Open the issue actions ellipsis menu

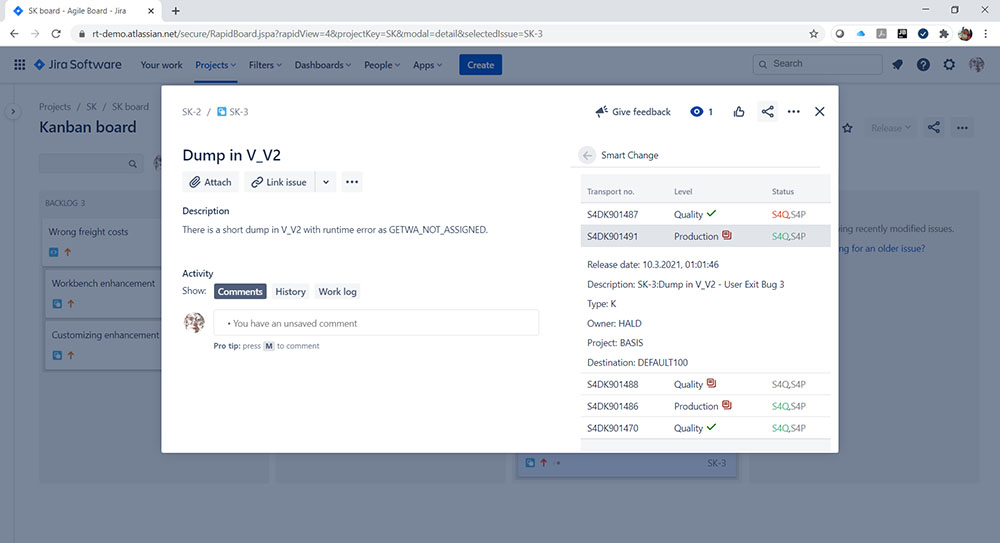pos(793,112)
